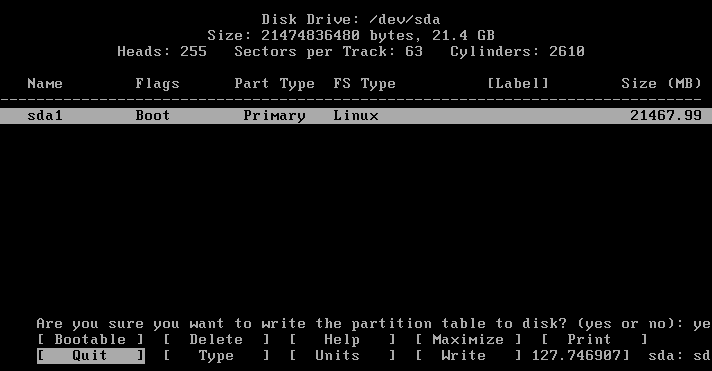Click the 'Flags' column header

pyautogui.click(x=157, y=84)
